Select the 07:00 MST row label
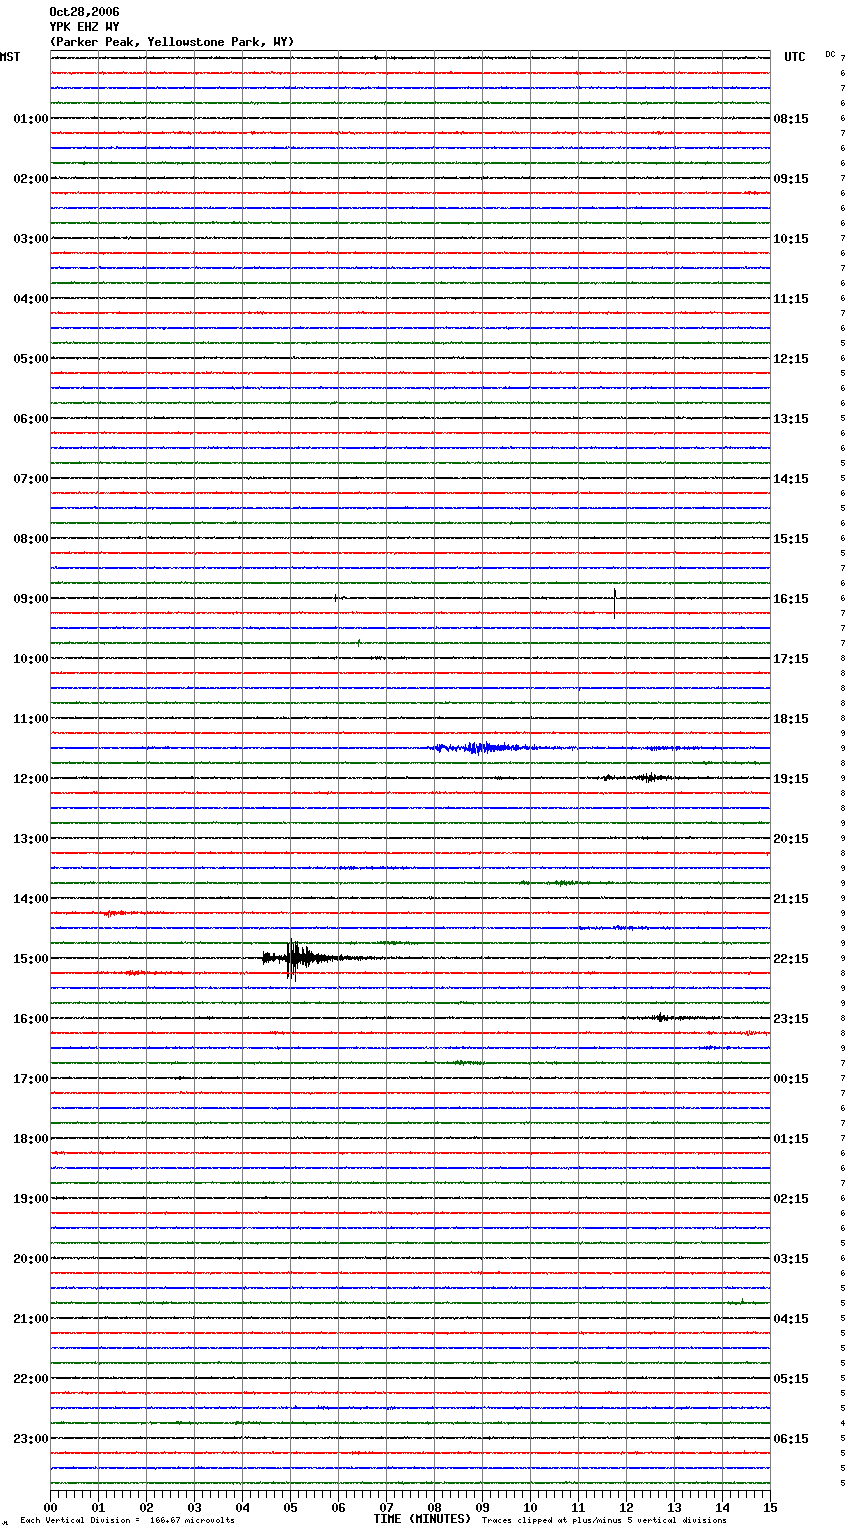This screenshot has width=850, height=1534. tap(31, 479)
